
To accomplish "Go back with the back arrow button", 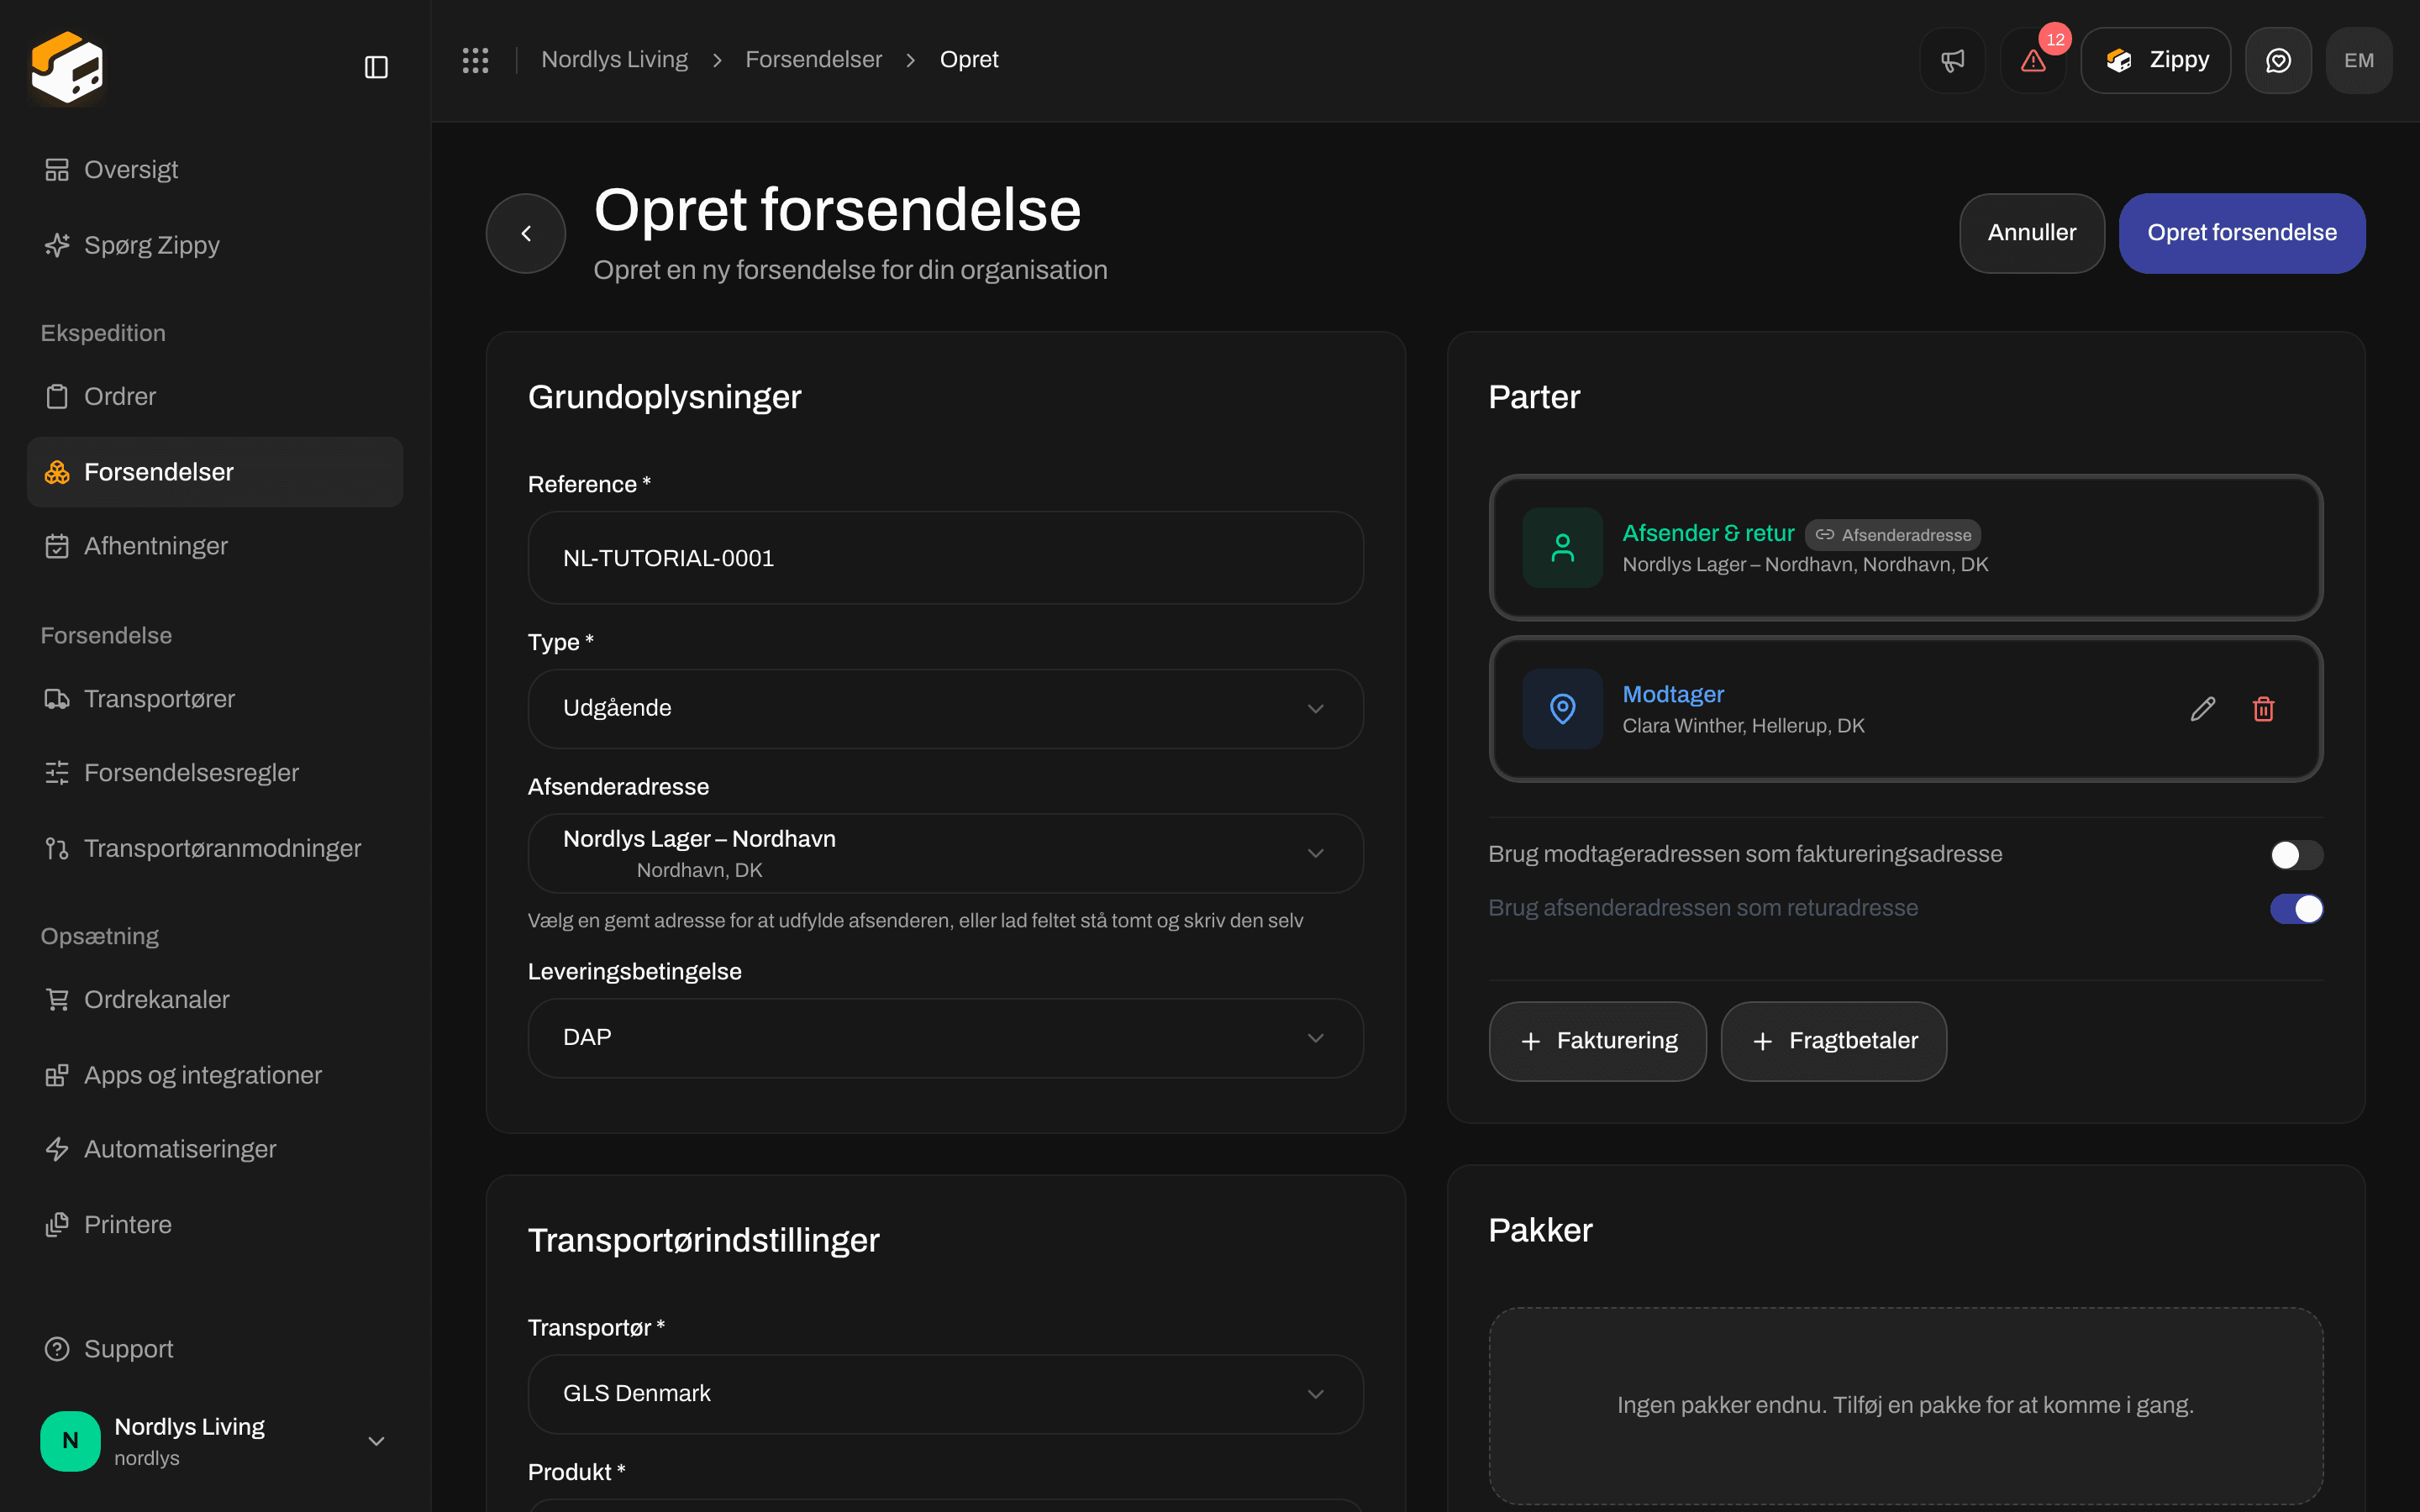I will click(526, 233).
